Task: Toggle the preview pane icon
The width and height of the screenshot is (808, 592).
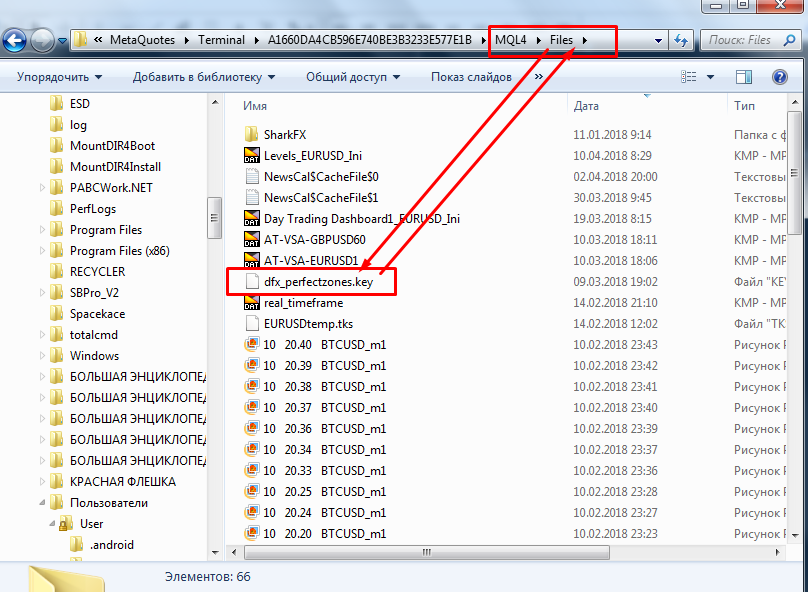Action: point(744,77)
